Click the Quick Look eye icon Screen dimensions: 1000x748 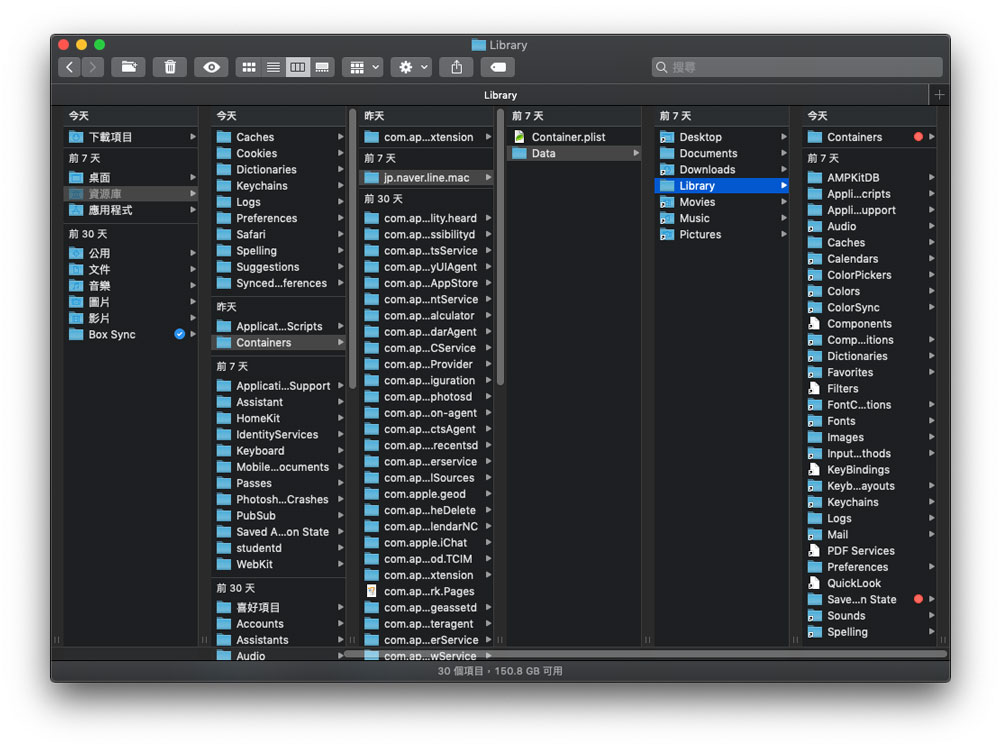click(x=211, y=67)
